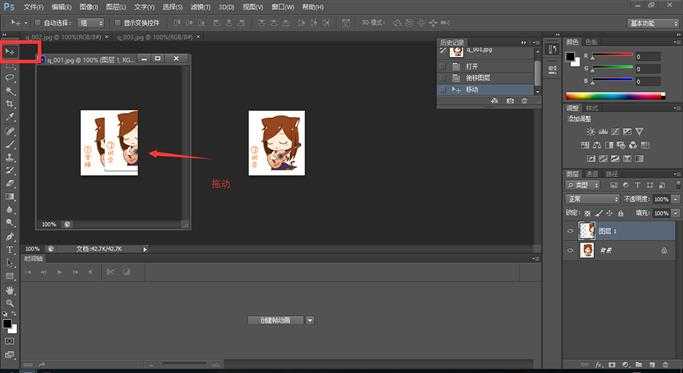Toggle Quick Mask mode icon

[10, 341]
